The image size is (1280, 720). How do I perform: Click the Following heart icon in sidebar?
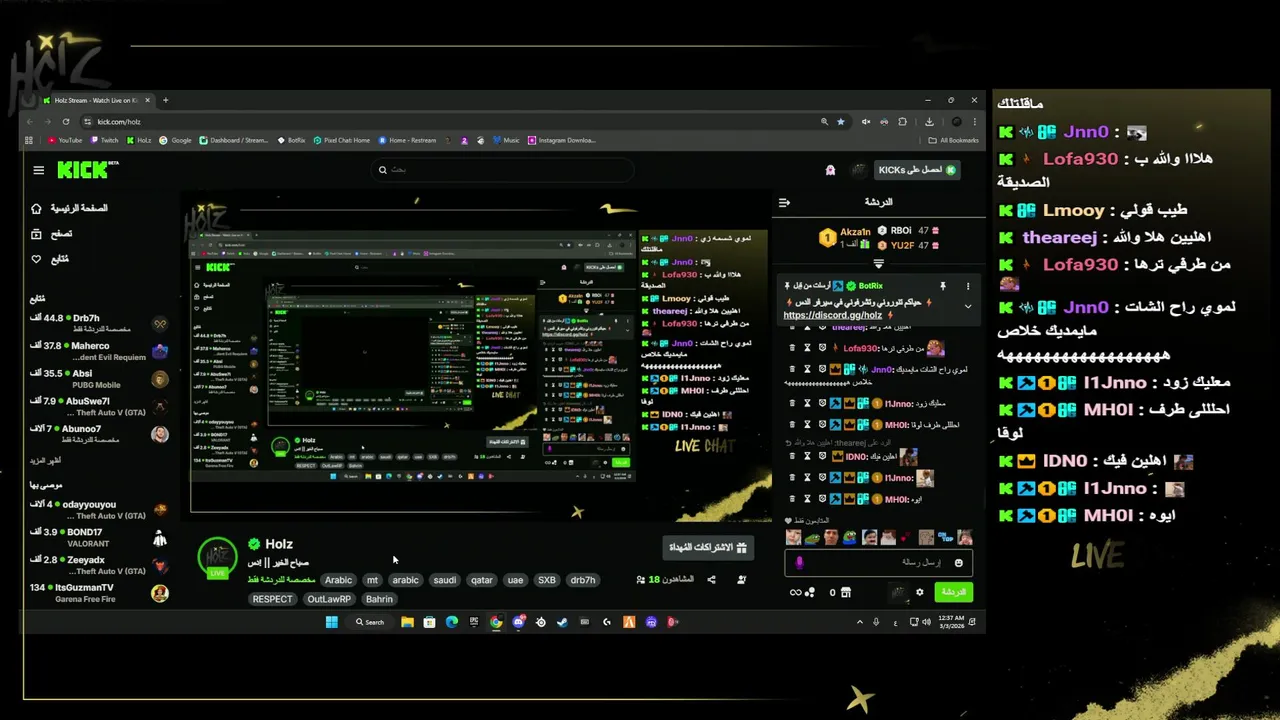point(37,259)
